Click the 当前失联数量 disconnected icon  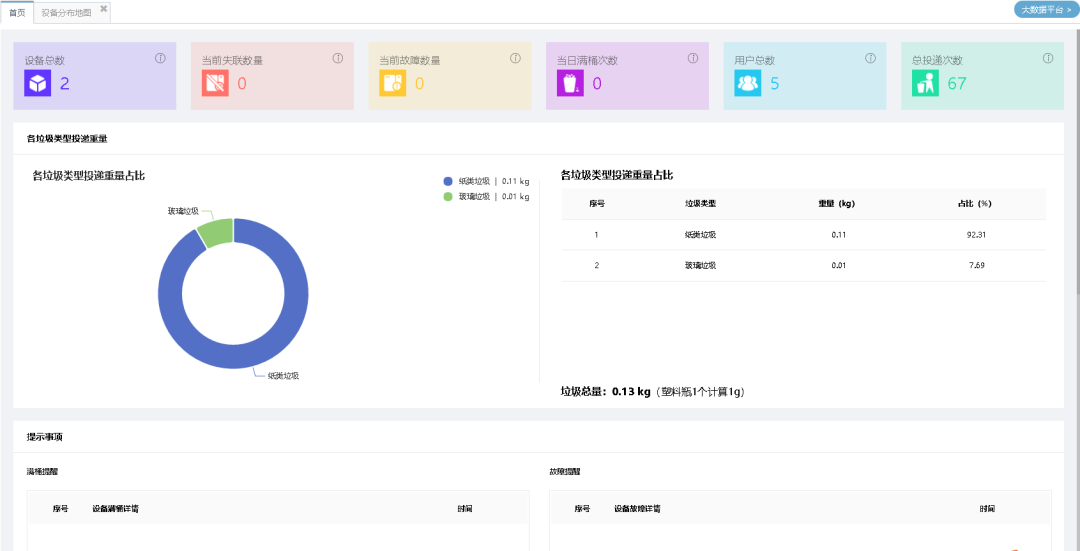tap(215, 84)
